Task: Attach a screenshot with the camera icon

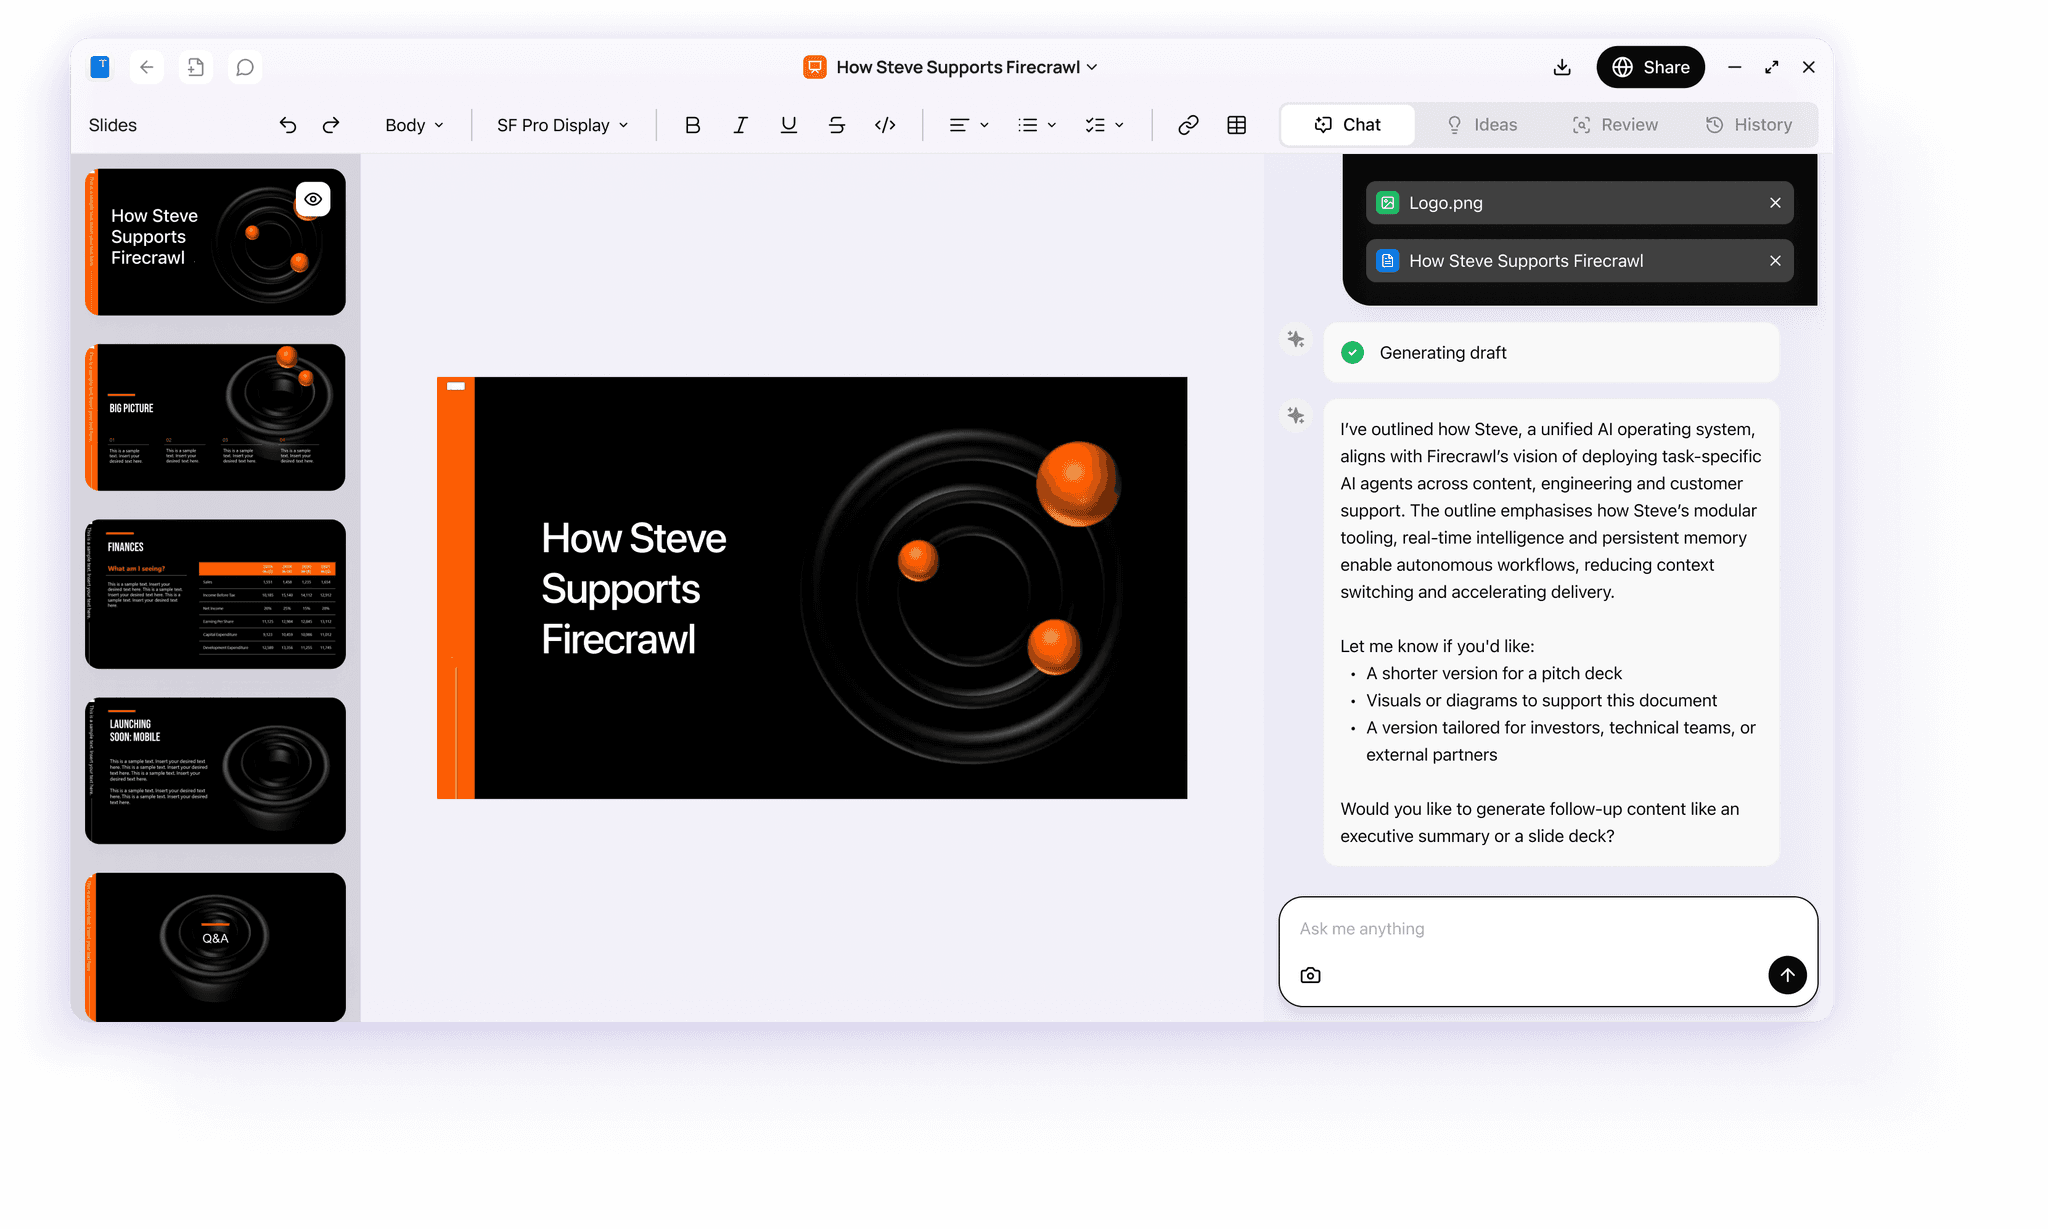Action: coord(1311,975)
